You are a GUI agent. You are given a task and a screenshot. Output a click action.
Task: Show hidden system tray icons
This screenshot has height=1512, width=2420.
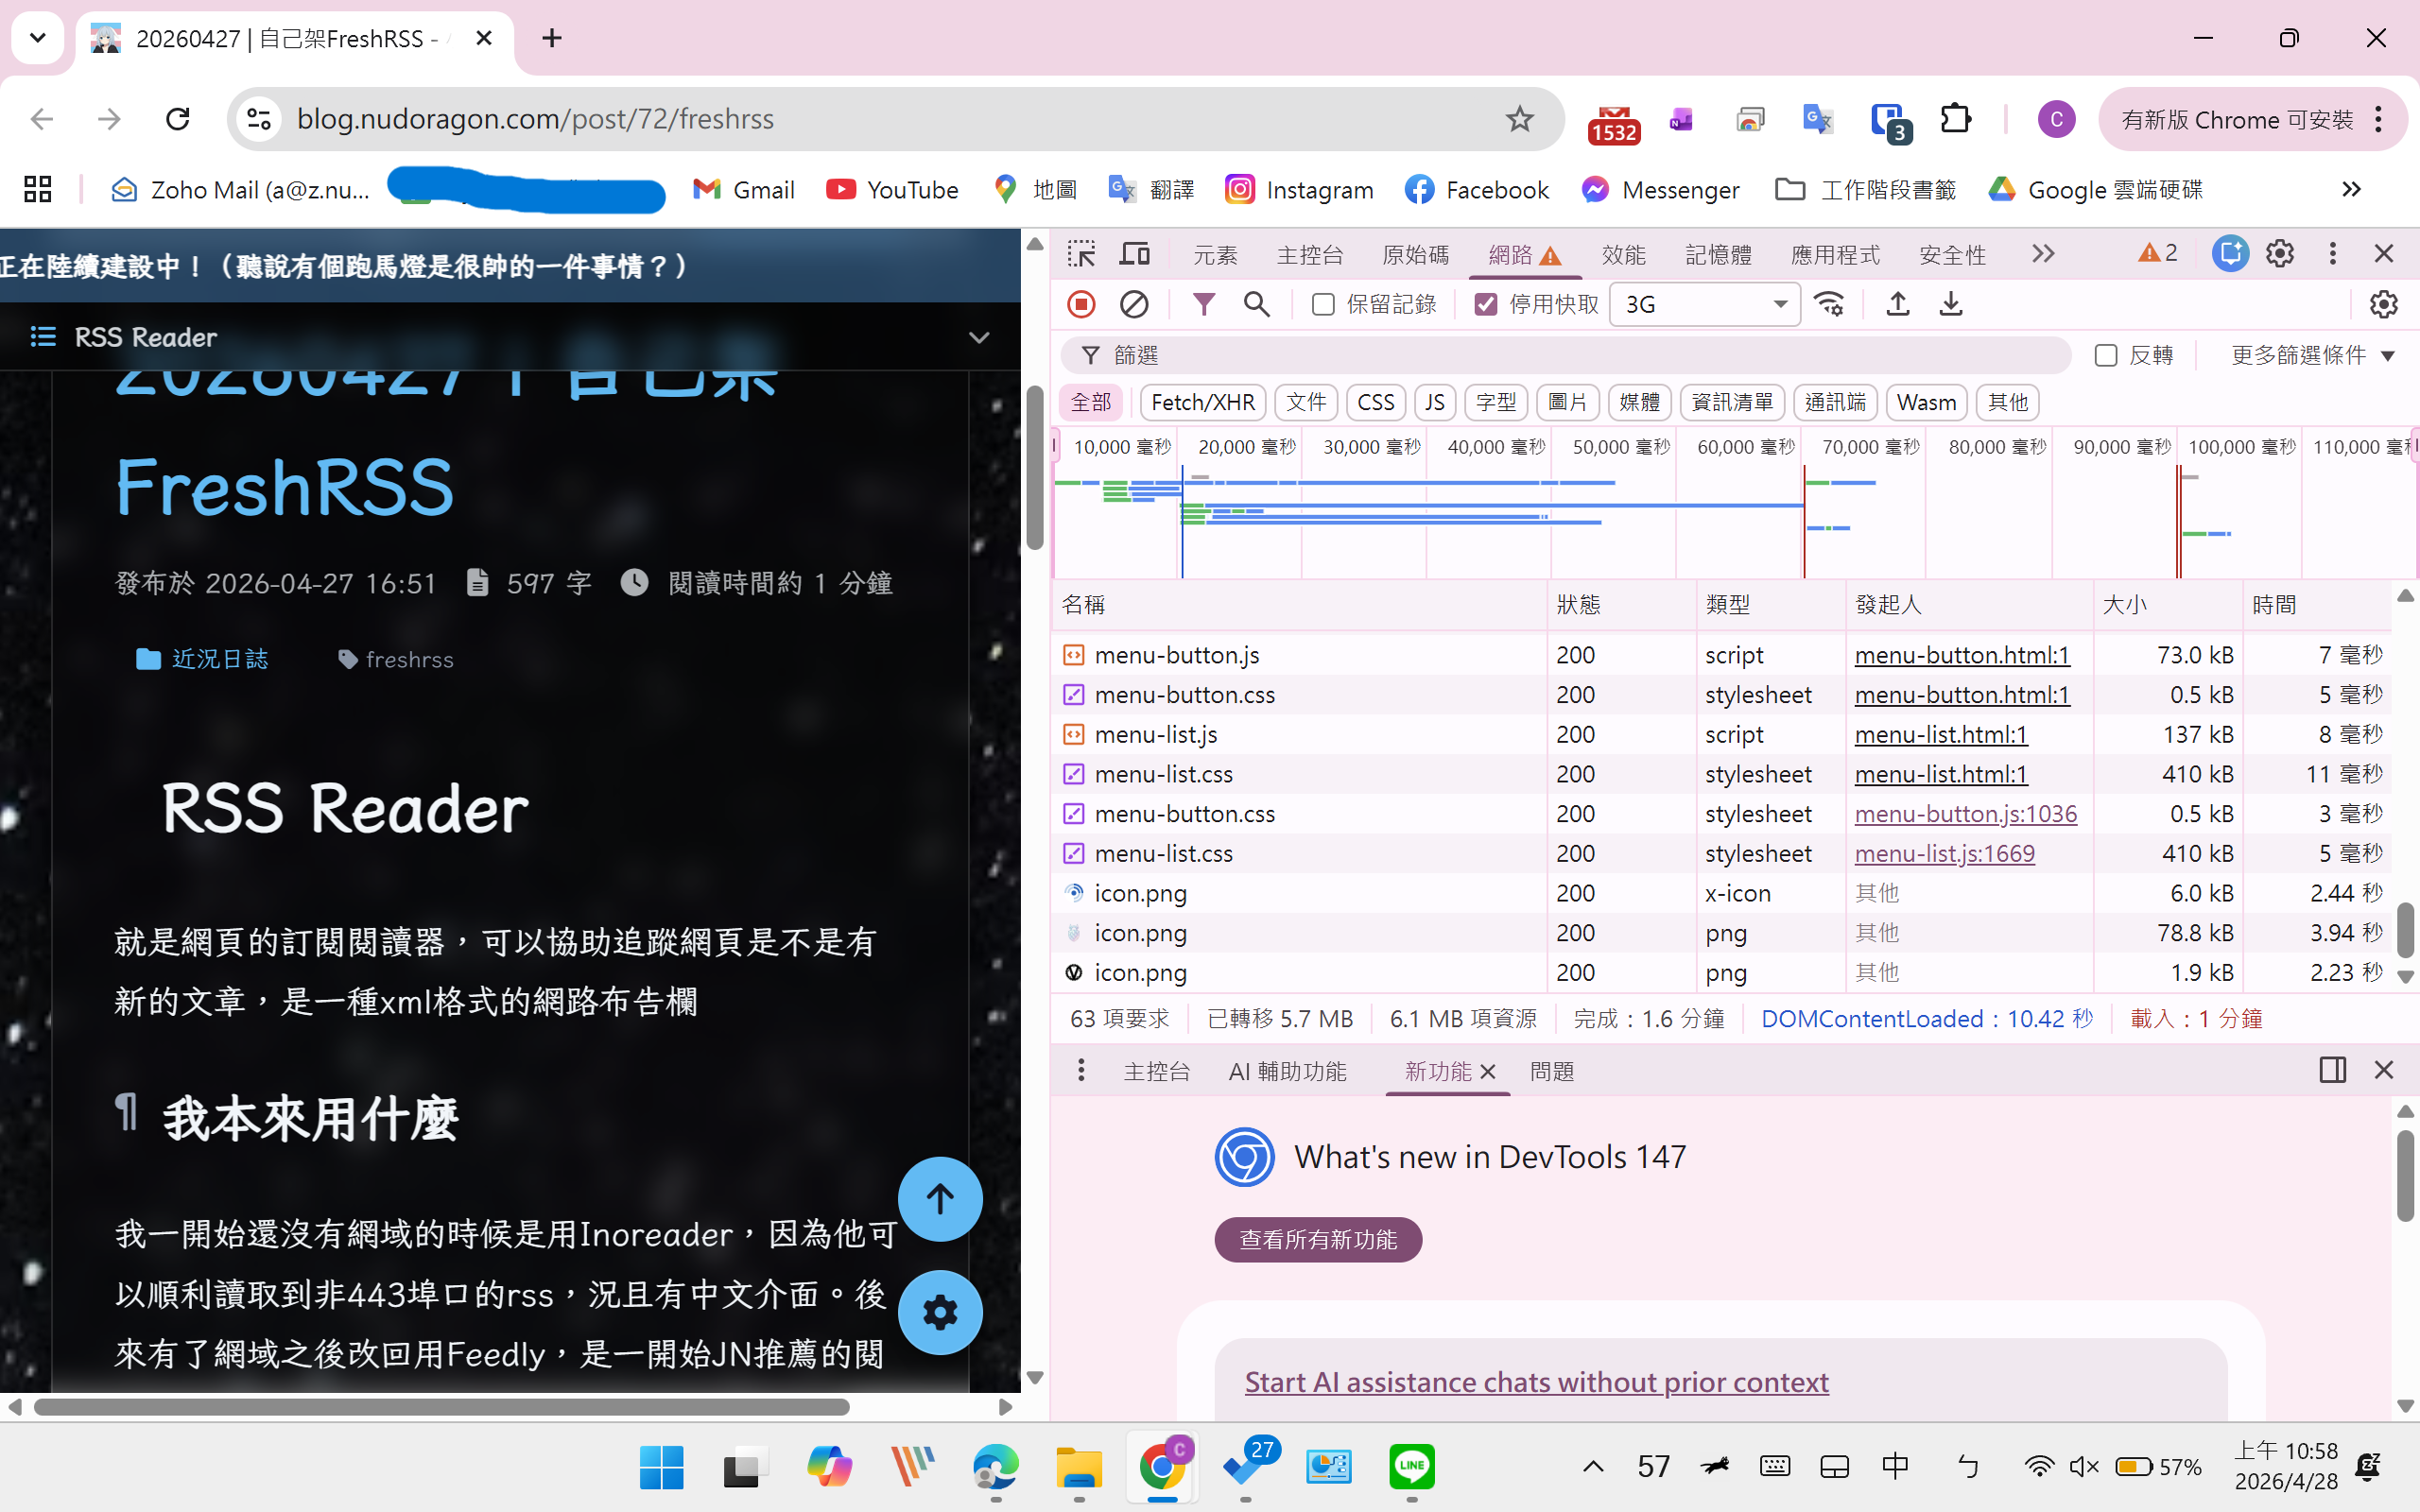coord(1593,1467)
